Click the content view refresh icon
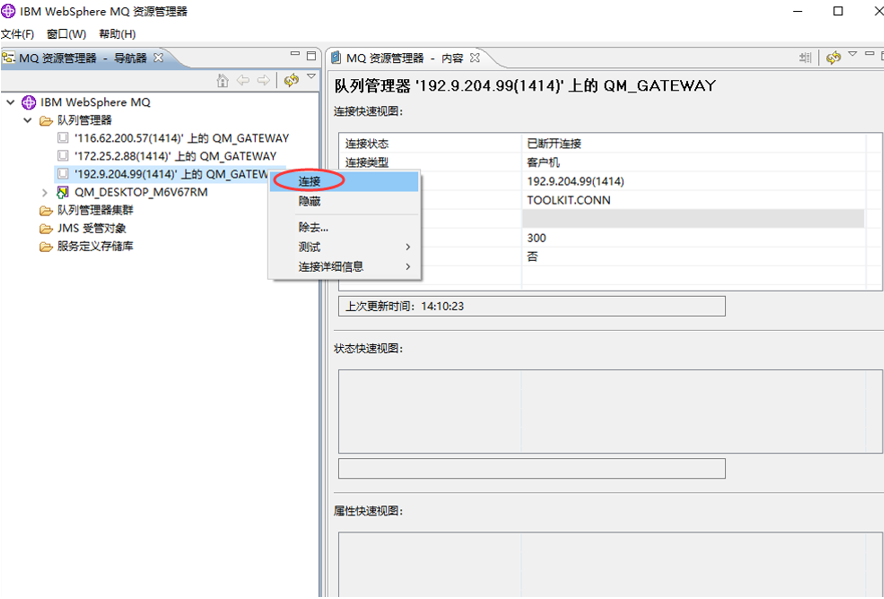The height and width of the screenshot is (599, 884). click(x=833, y=58)
